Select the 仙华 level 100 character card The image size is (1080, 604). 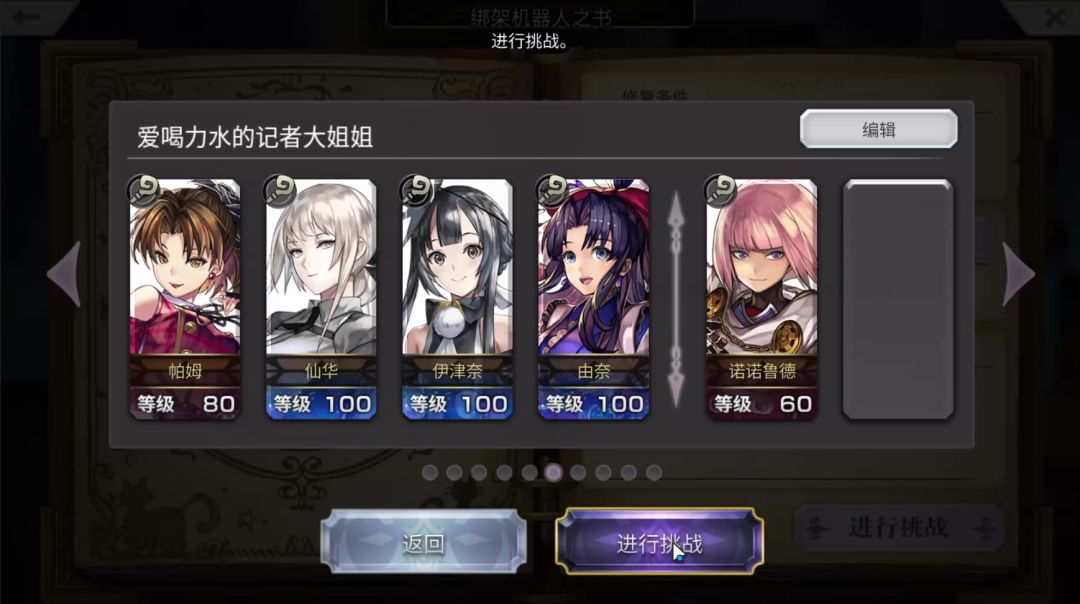tap(321, 299)
